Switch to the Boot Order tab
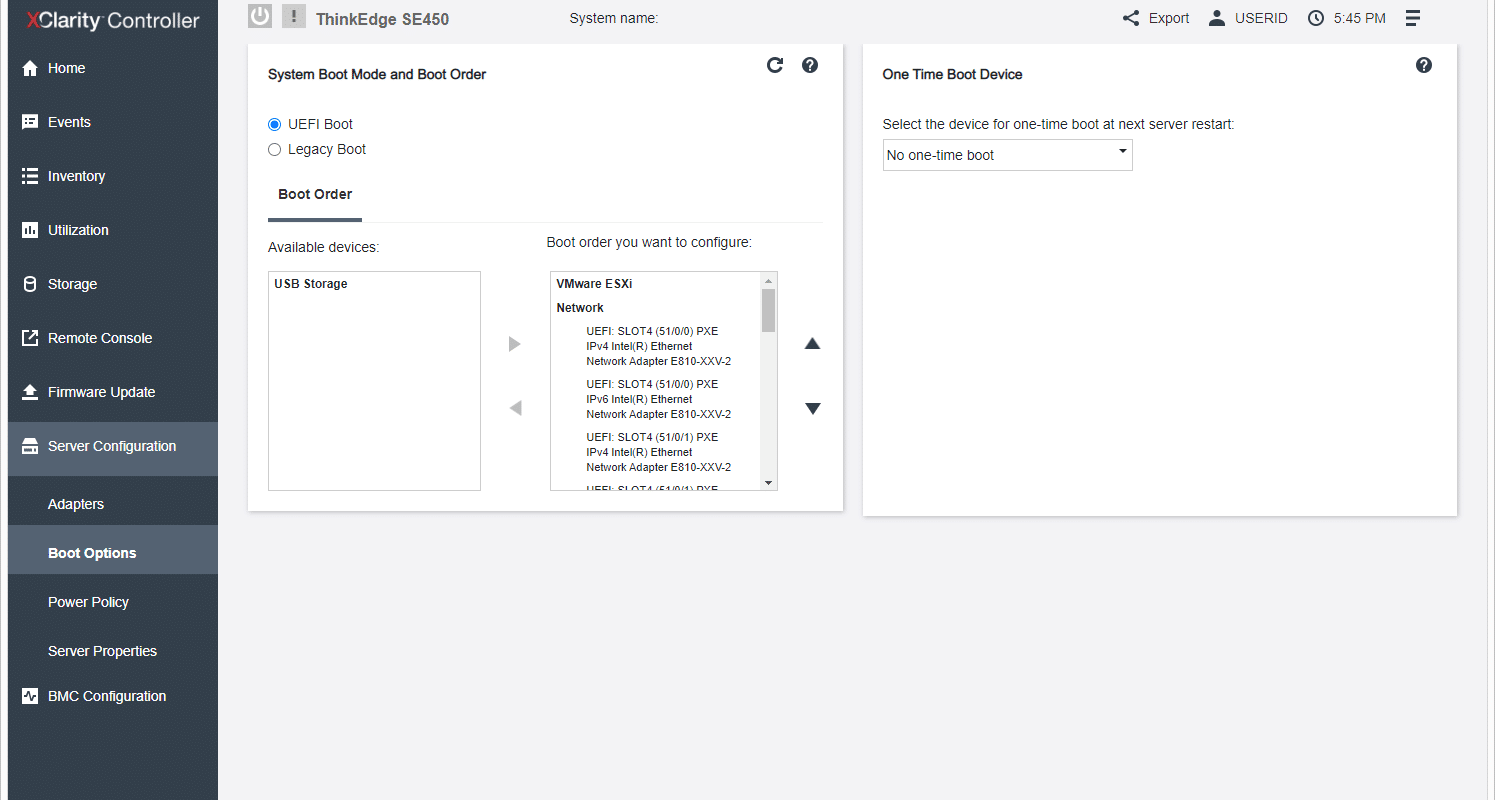 point(315,194)
